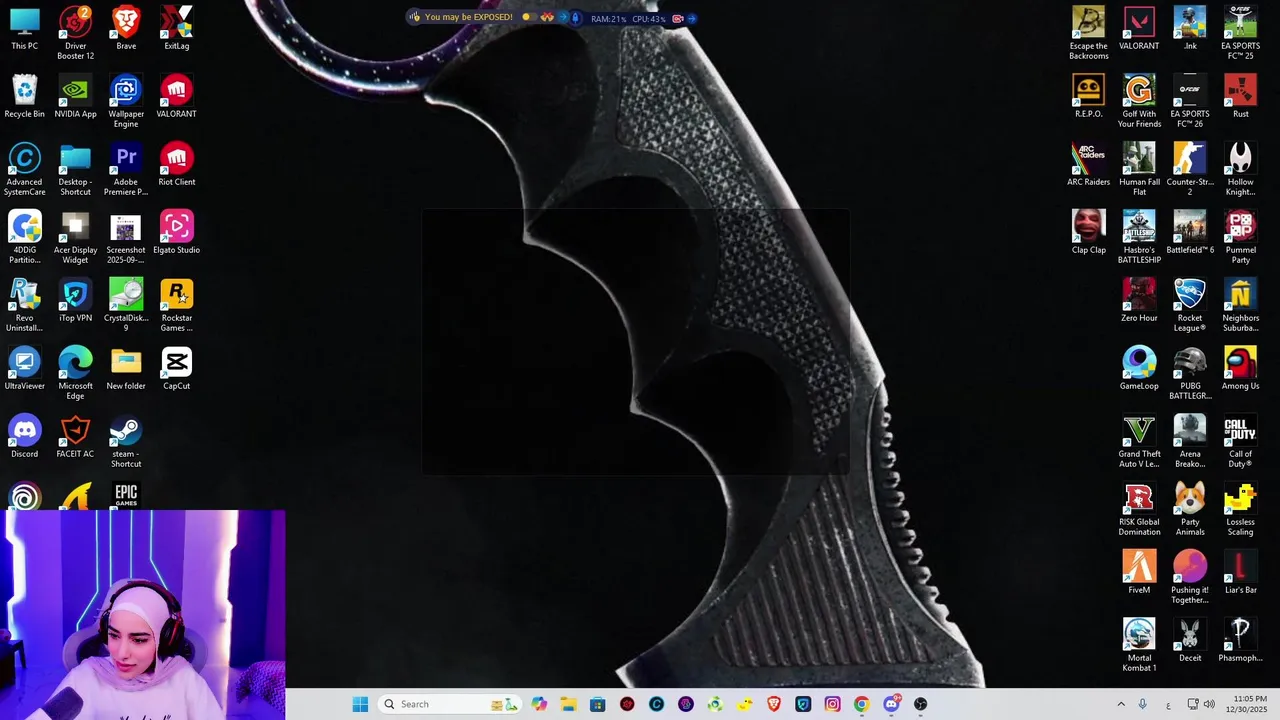
Task: Click the red screen recorder widget icon
Action: tap(678, 18)
